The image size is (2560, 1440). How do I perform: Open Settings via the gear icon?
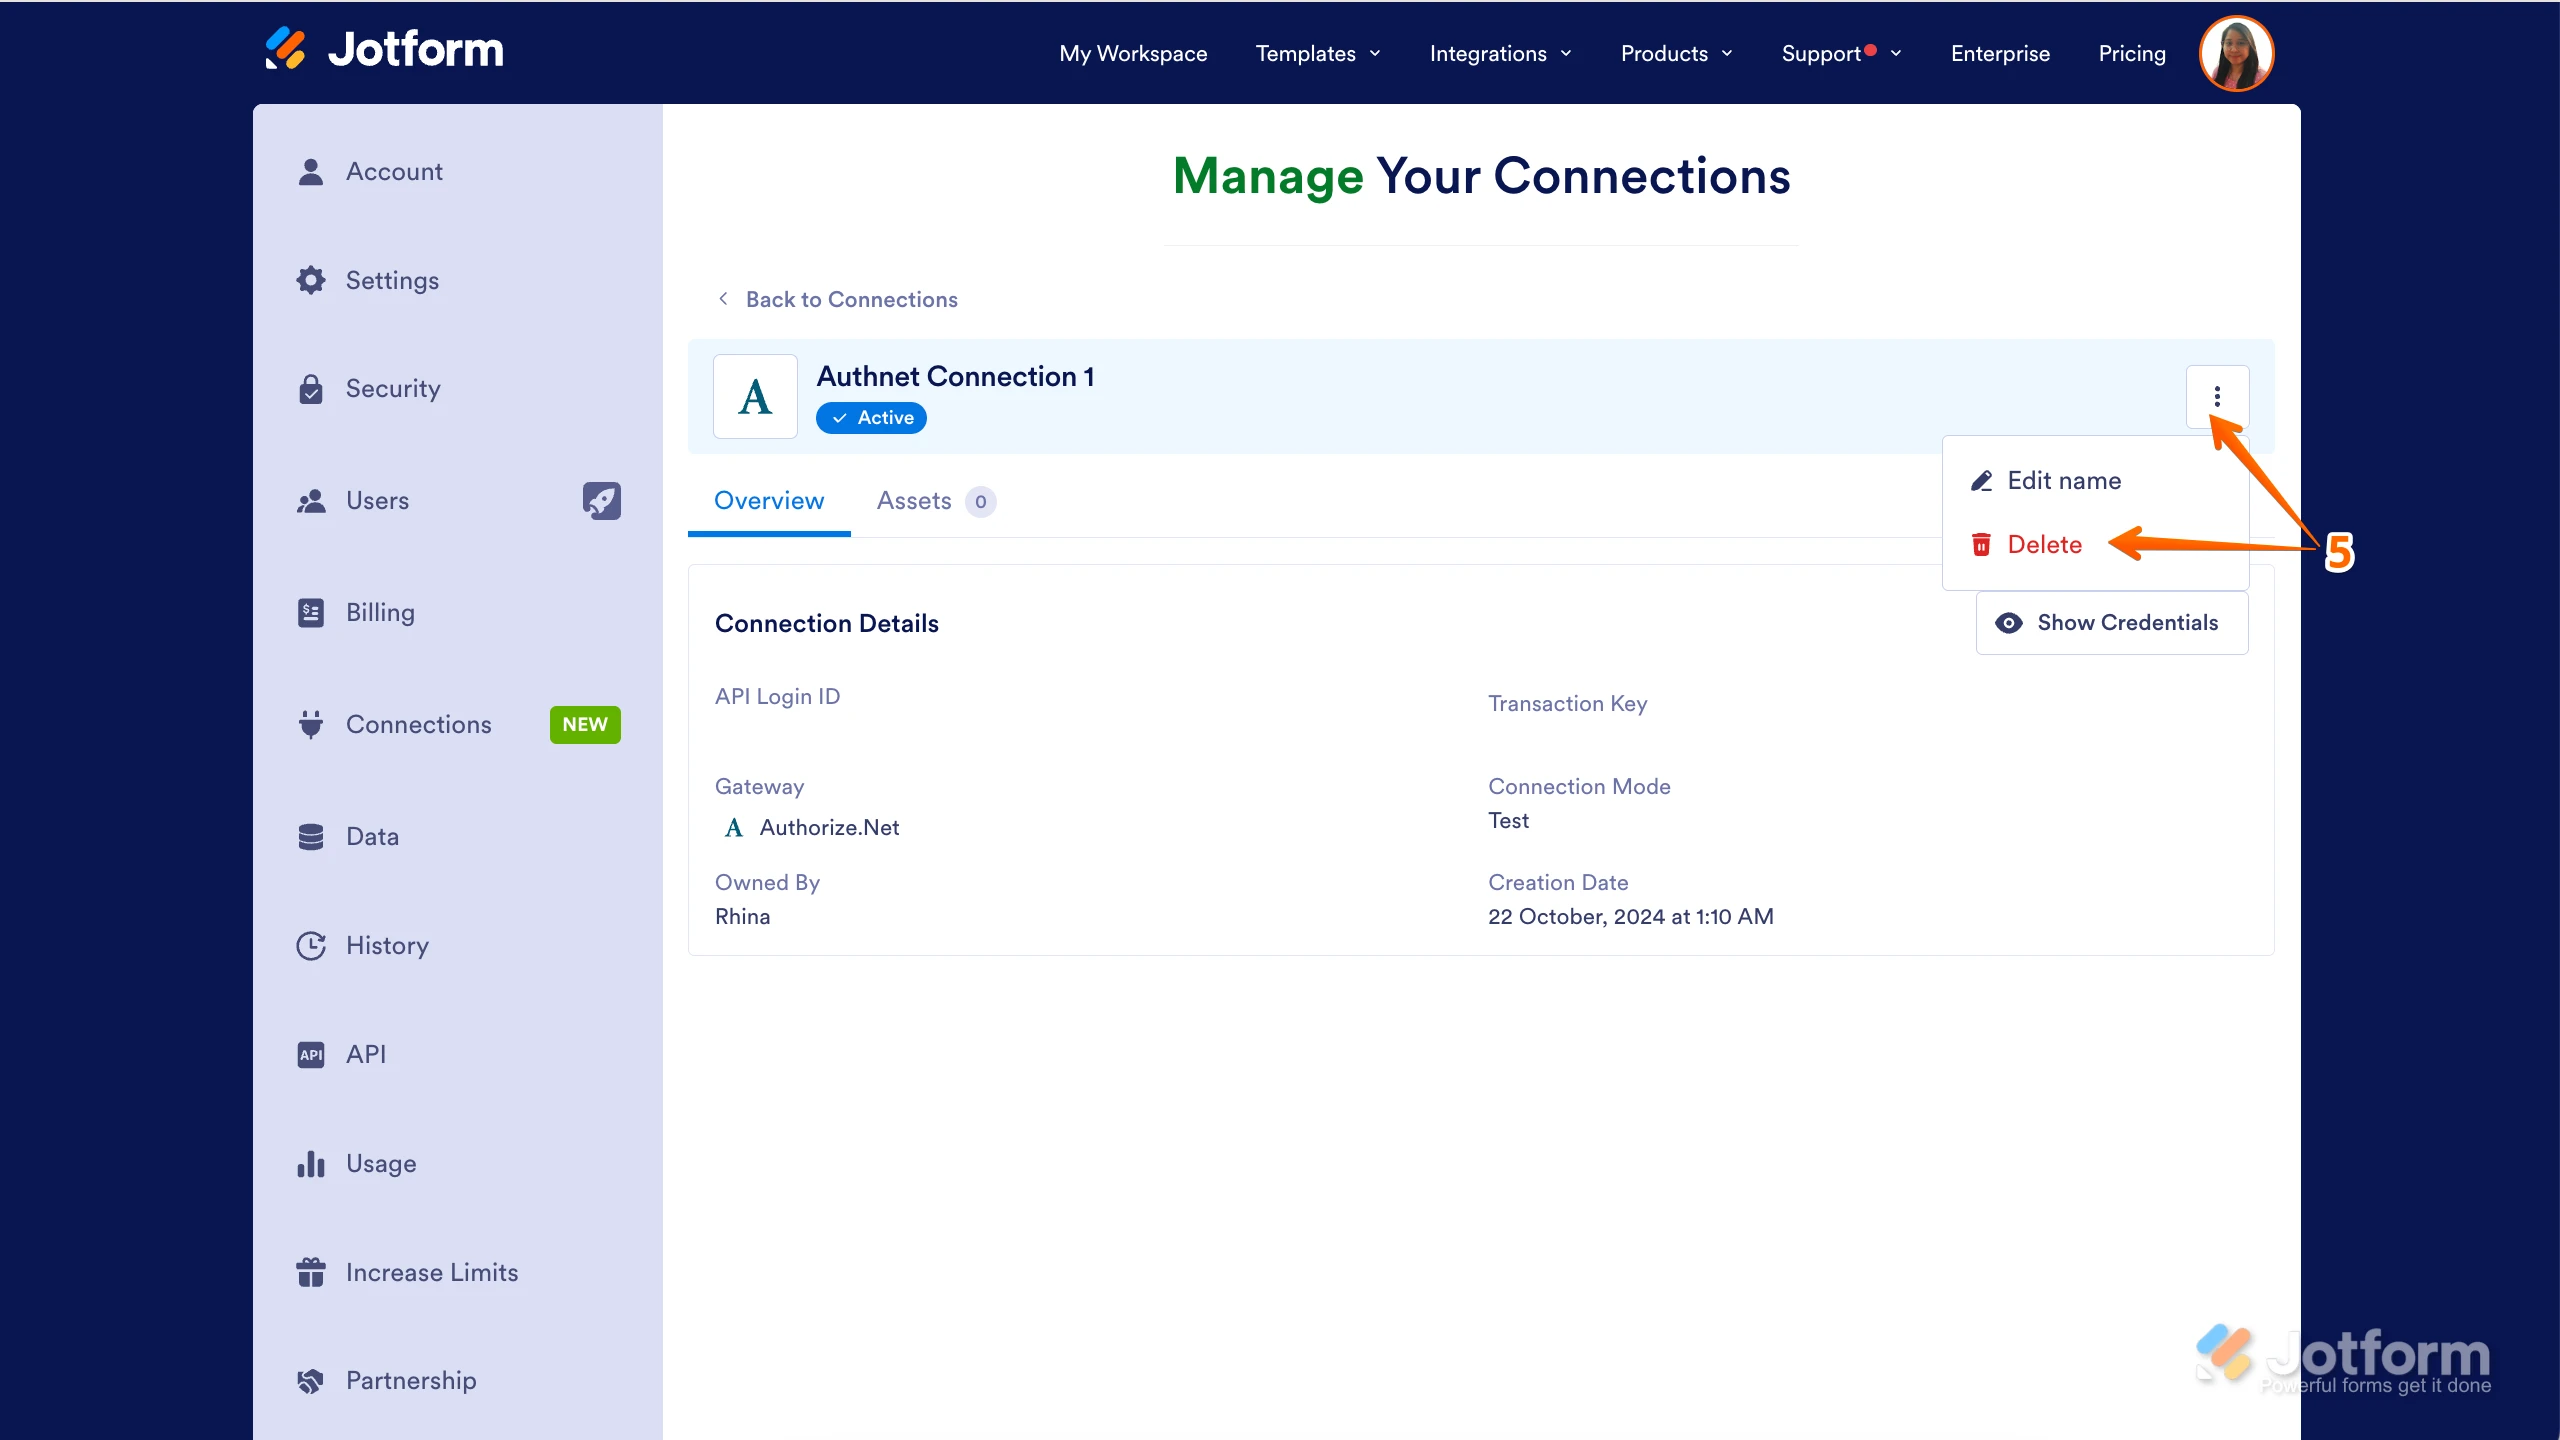pos(310,280)
